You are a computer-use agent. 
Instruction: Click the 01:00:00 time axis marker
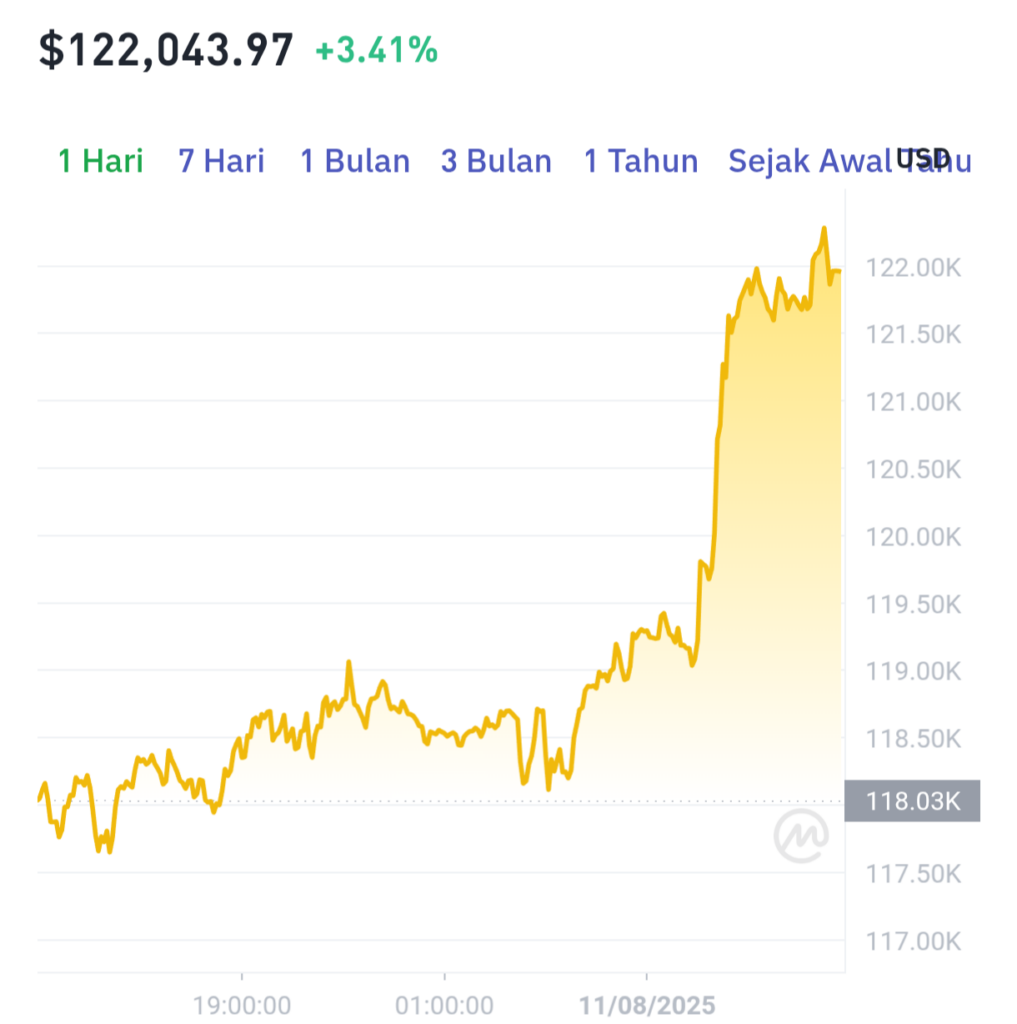444,1006
